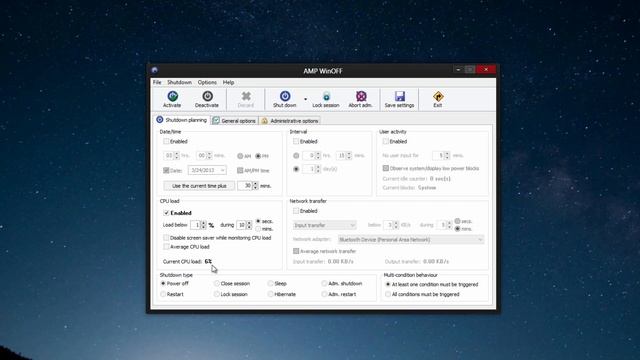Select the PM radio button
Screen dimensions: 640x360
(x=258, y=156)
